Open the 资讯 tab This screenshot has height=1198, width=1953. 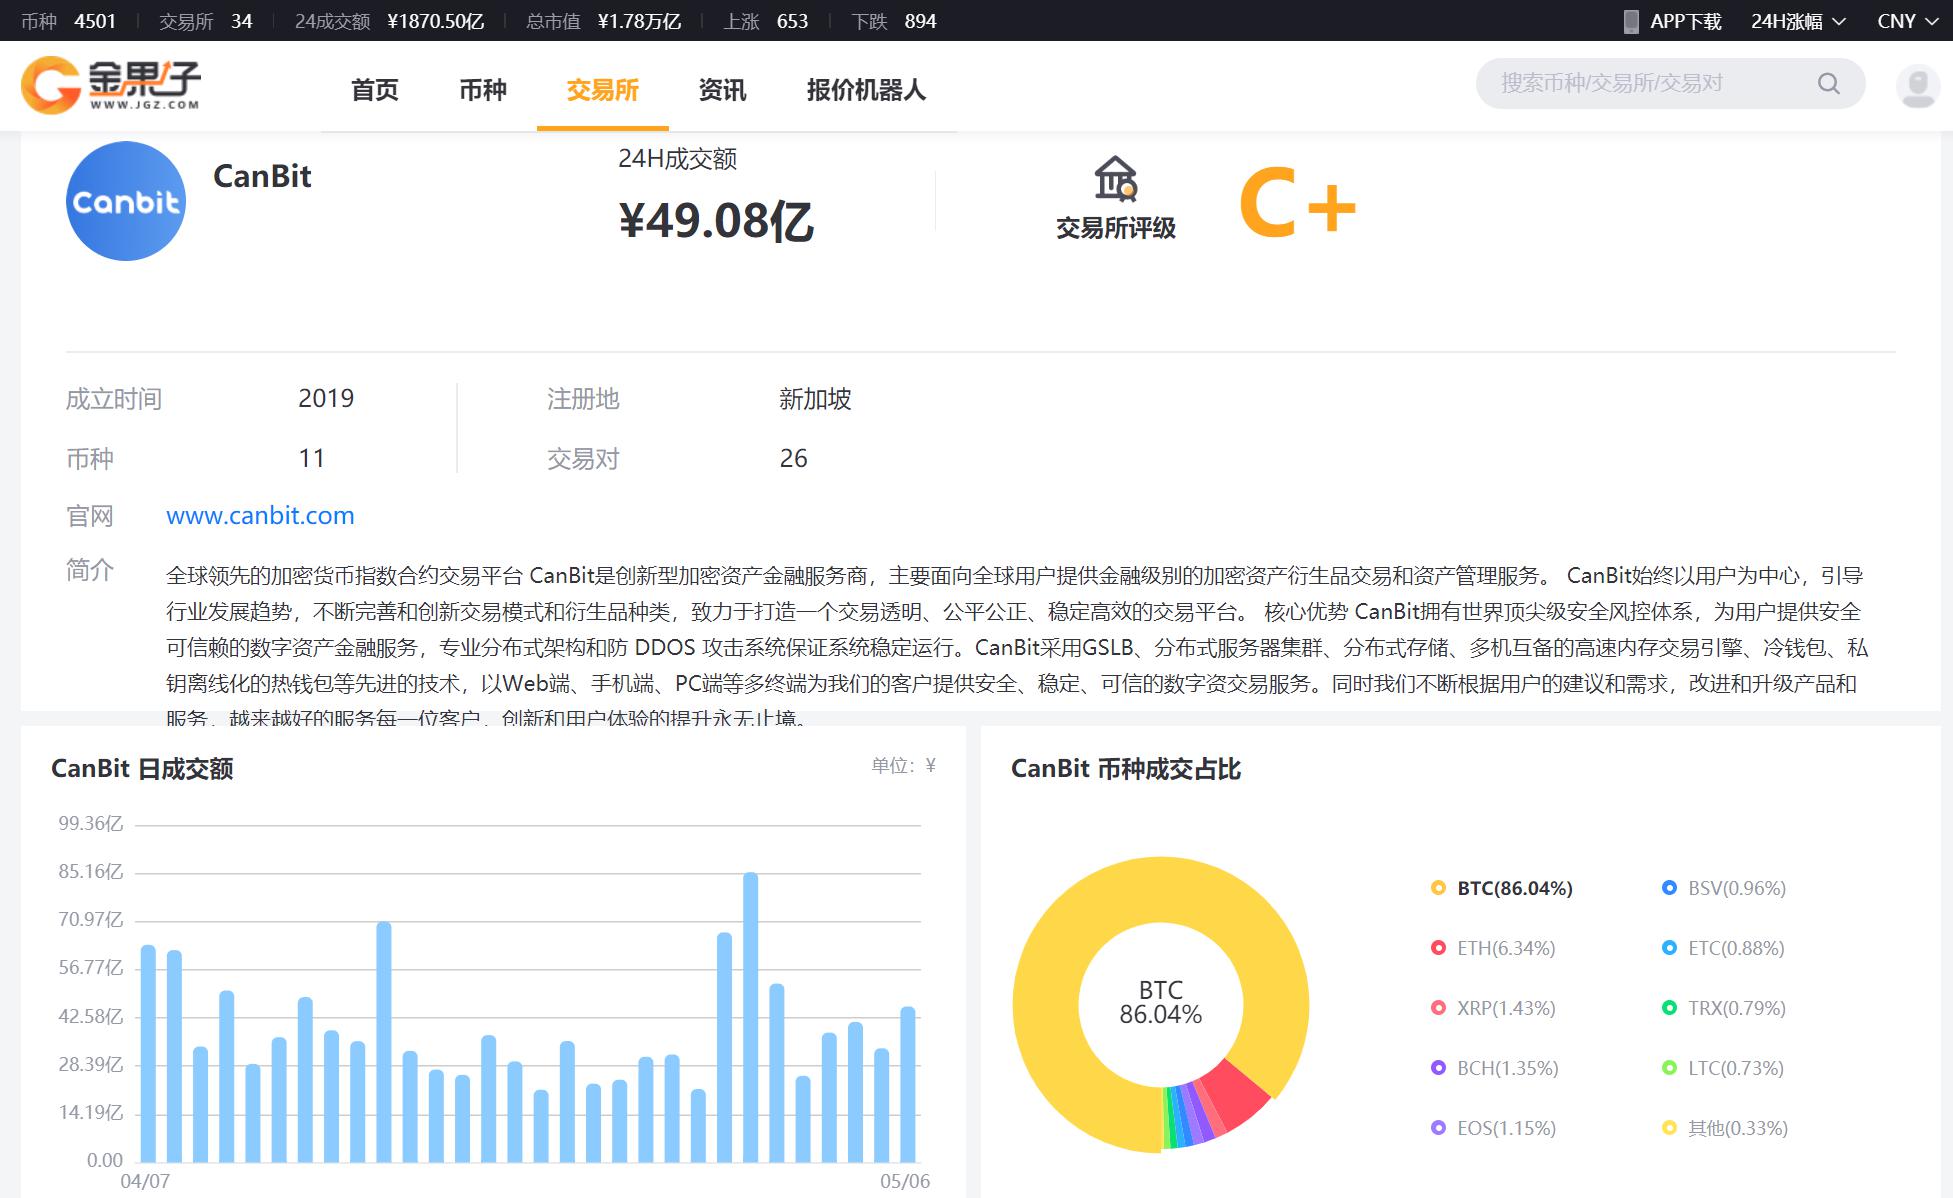[x=722, y=90]
